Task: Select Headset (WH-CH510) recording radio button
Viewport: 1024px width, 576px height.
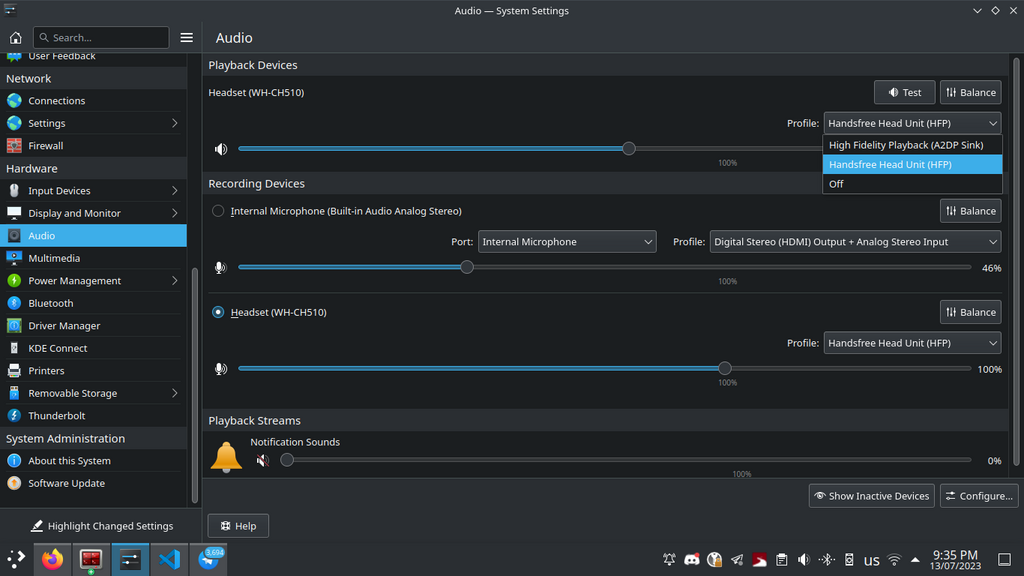Action: click(218, 312)
